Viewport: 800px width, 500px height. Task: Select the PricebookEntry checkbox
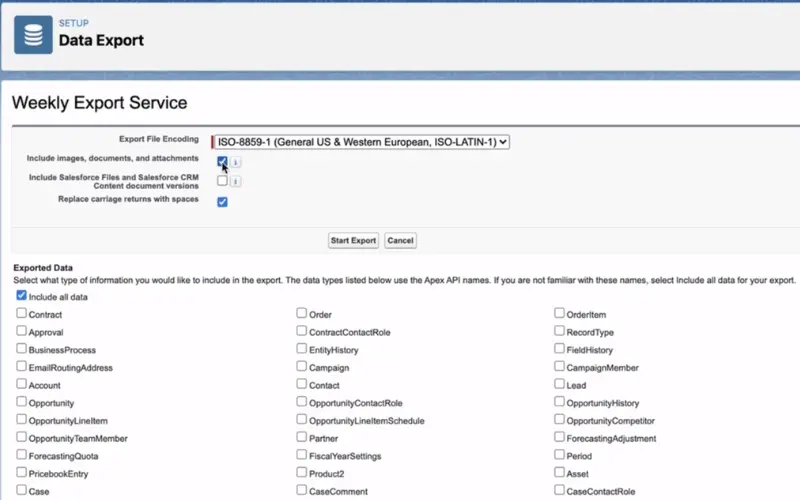pyautogui.click(x=21, y=472)
